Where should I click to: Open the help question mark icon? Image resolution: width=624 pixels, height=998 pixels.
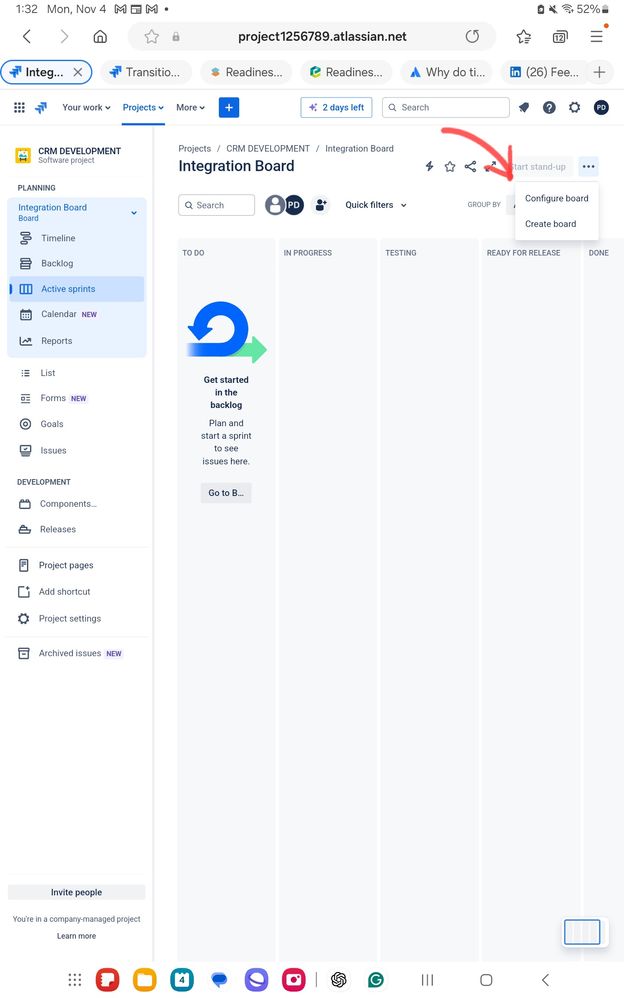click(550, 108)
